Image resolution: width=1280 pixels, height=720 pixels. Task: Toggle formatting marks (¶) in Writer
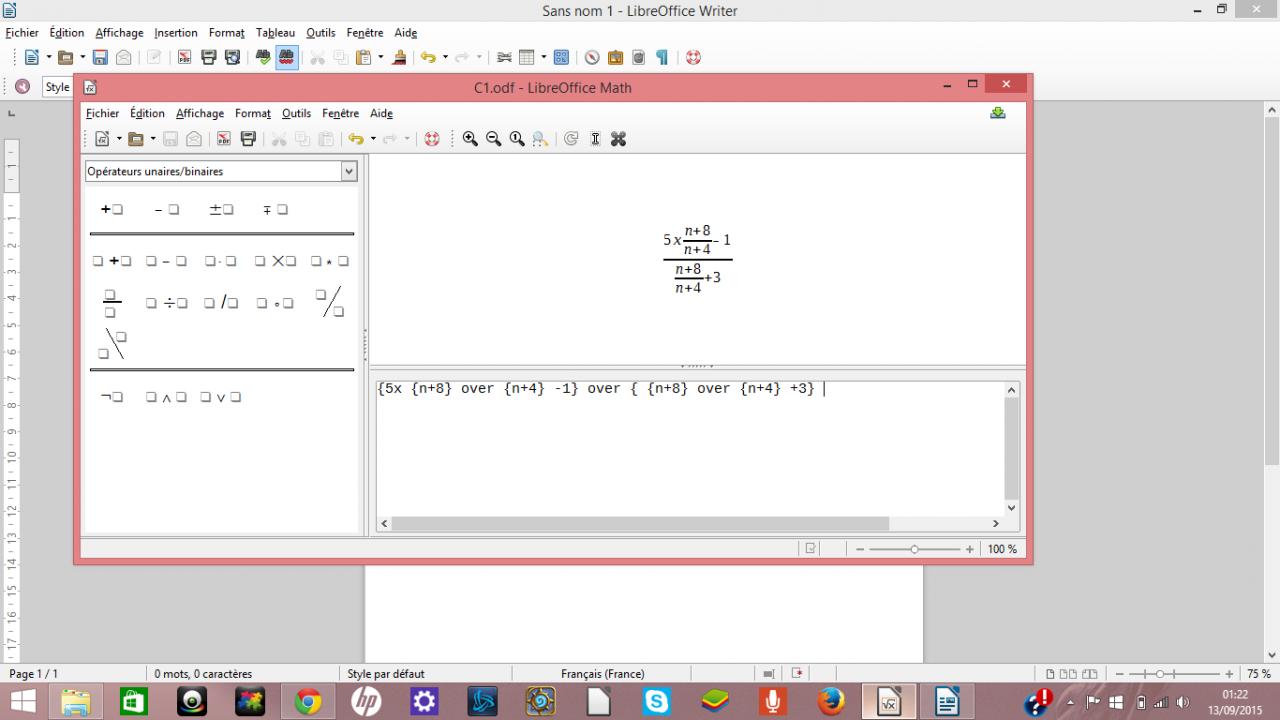(x=662, y=58)
